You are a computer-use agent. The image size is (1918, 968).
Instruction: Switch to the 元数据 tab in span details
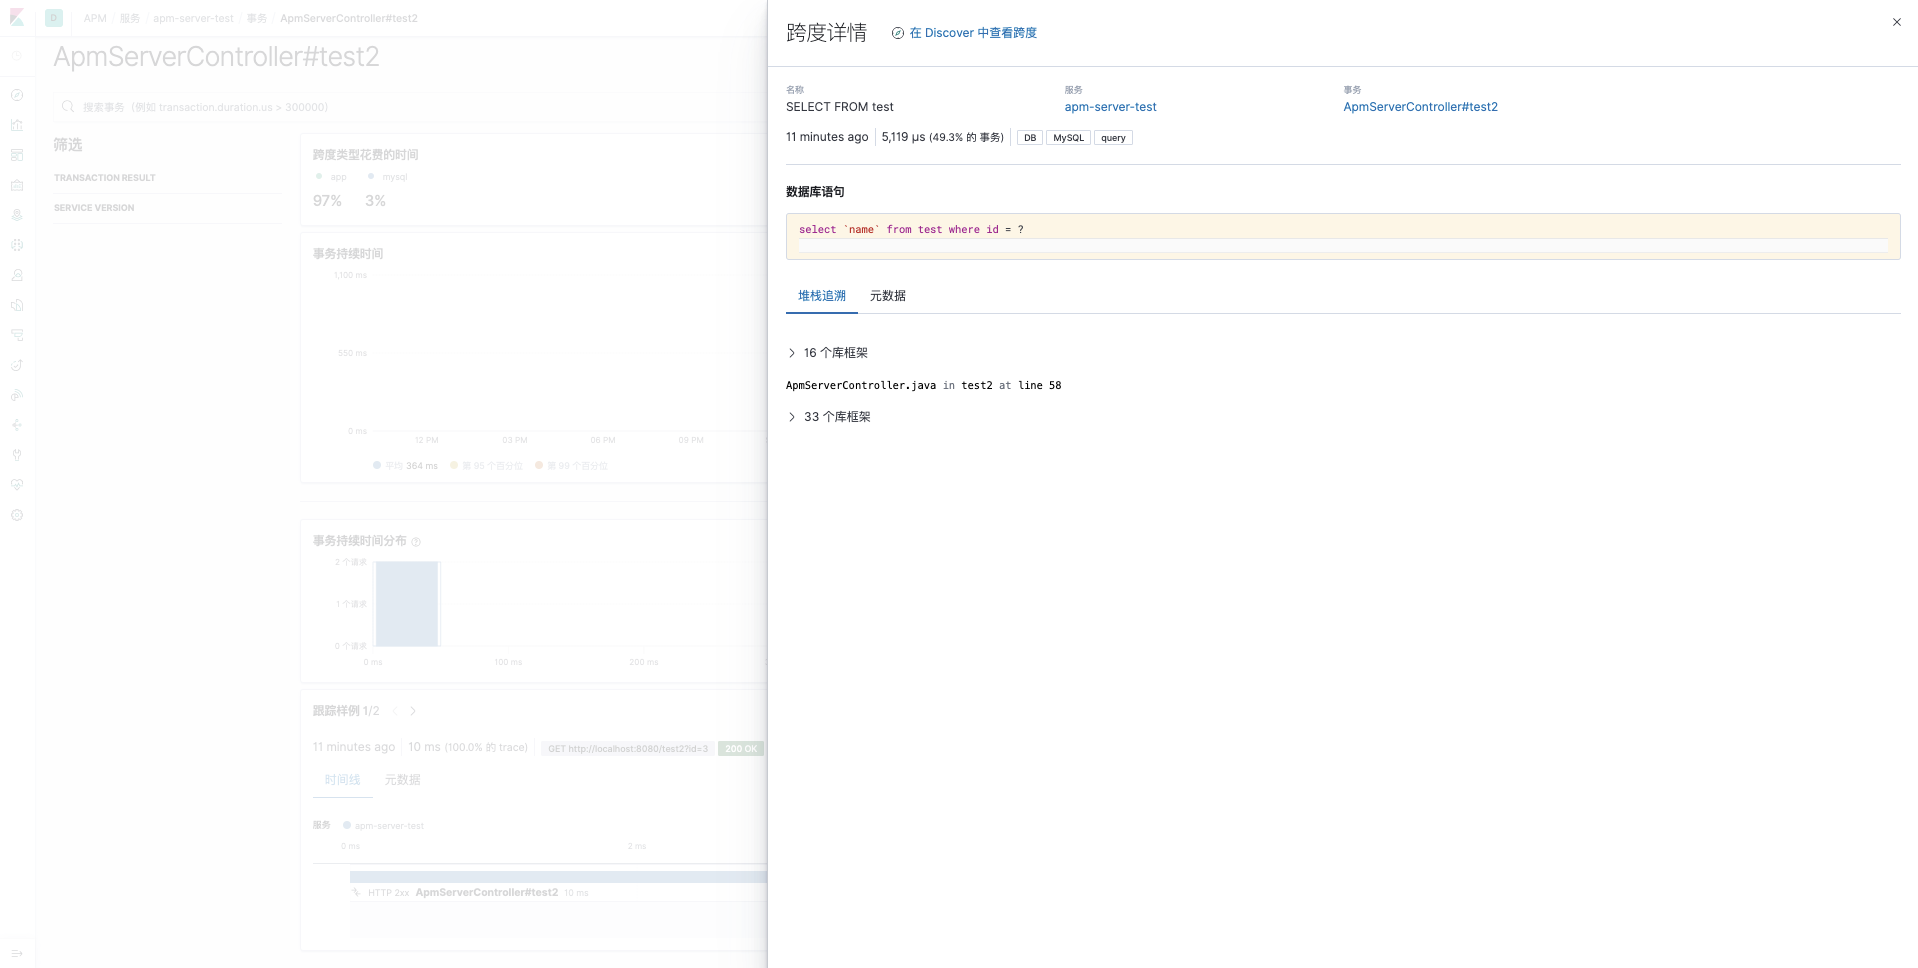pos(887,296)
